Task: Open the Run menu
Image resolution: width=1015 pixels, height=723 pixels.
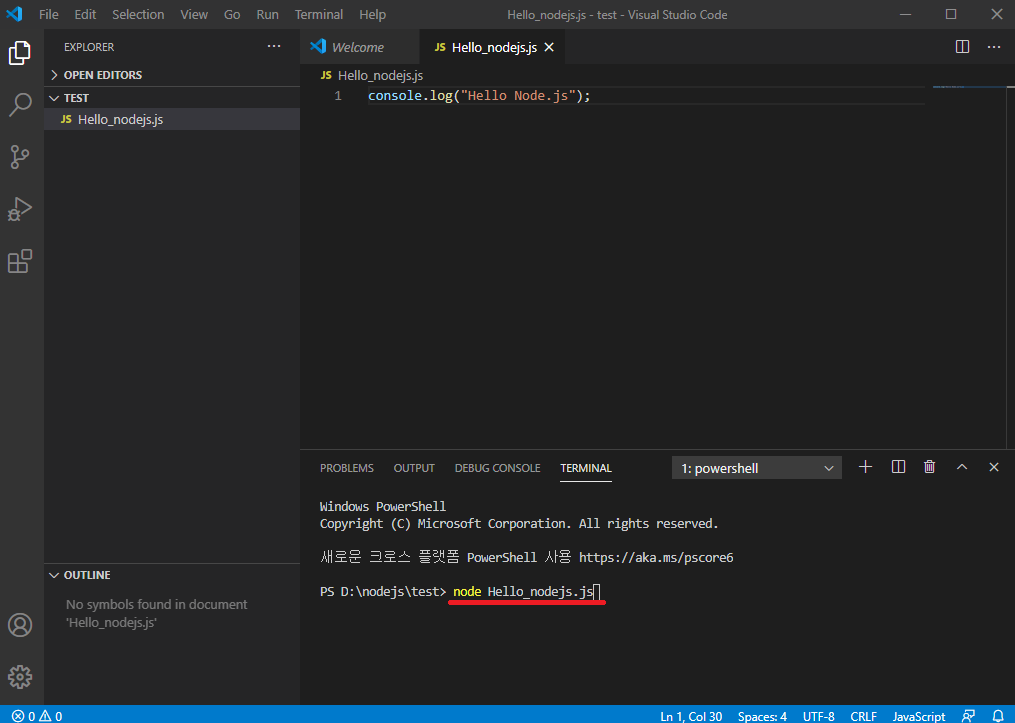Action: 267,14
